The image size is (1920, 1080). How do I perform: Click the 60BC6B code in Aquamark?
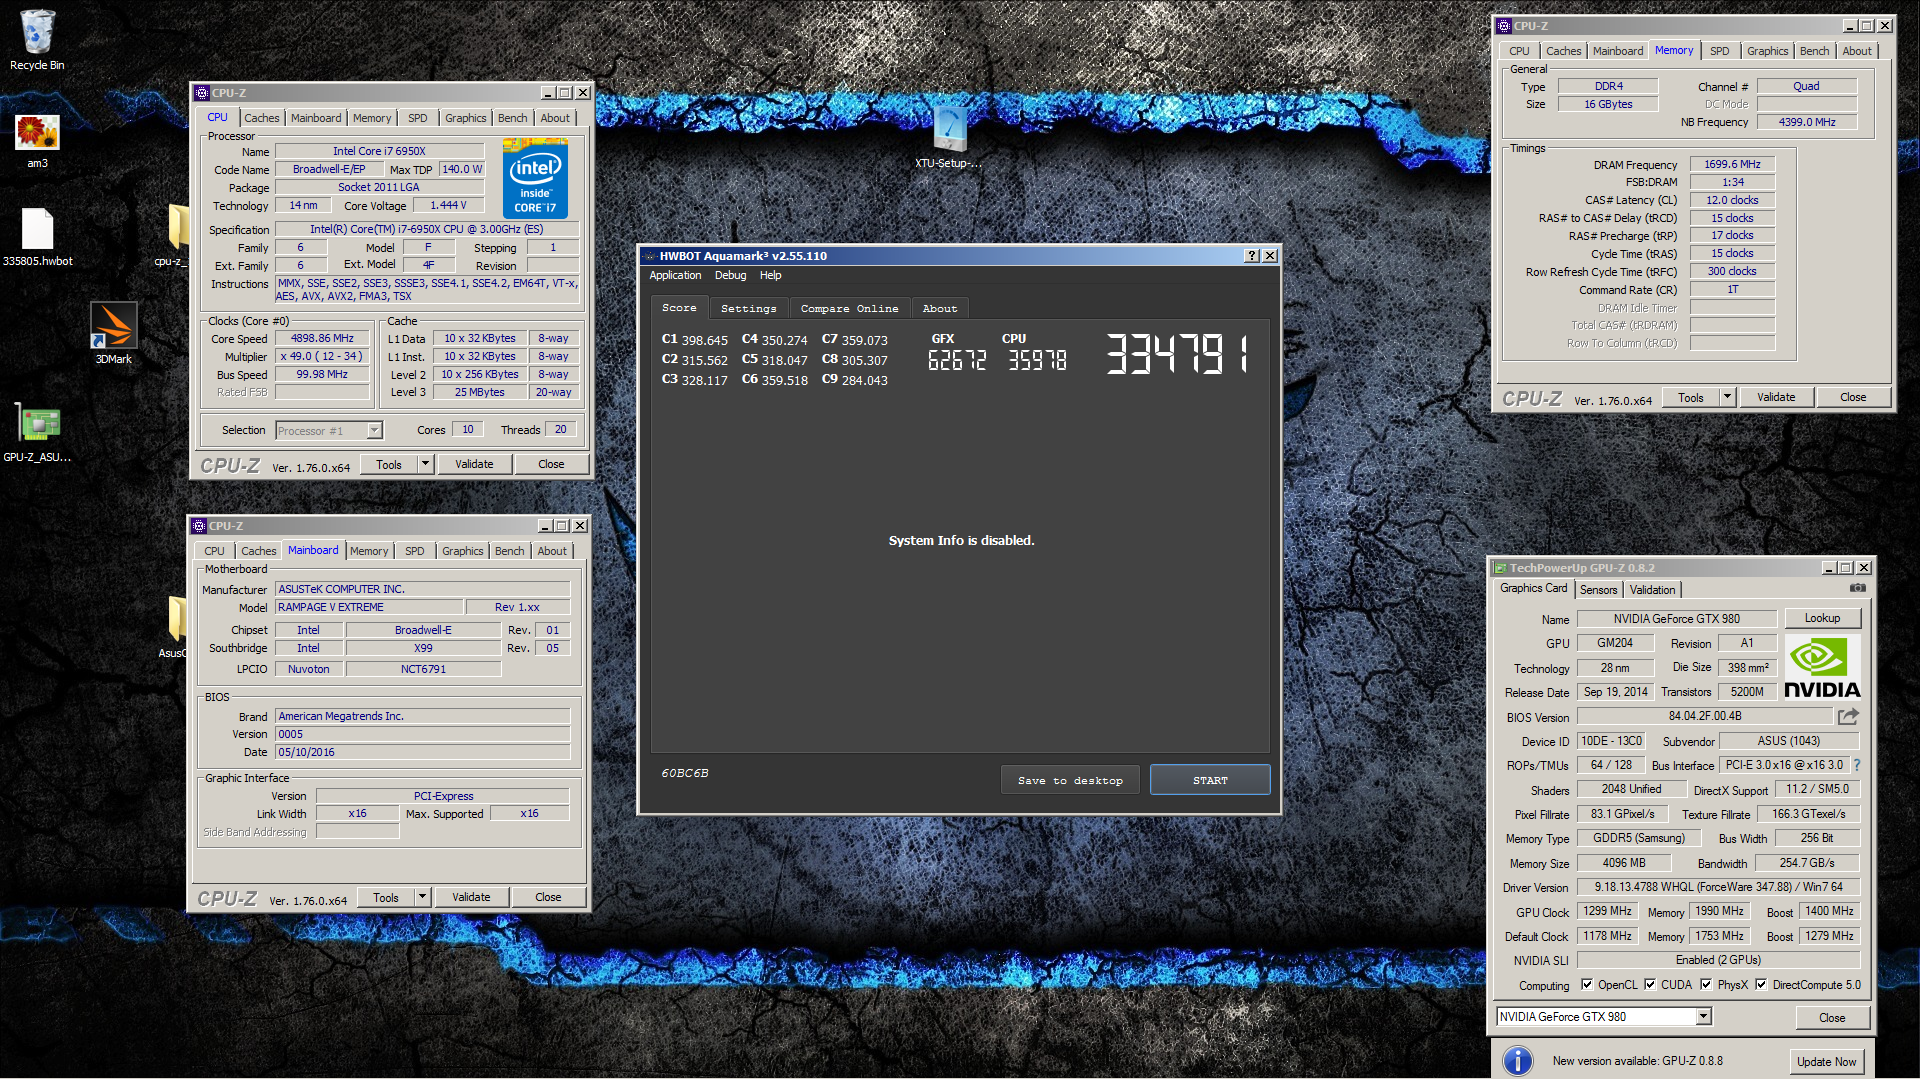tap(685, 774)
